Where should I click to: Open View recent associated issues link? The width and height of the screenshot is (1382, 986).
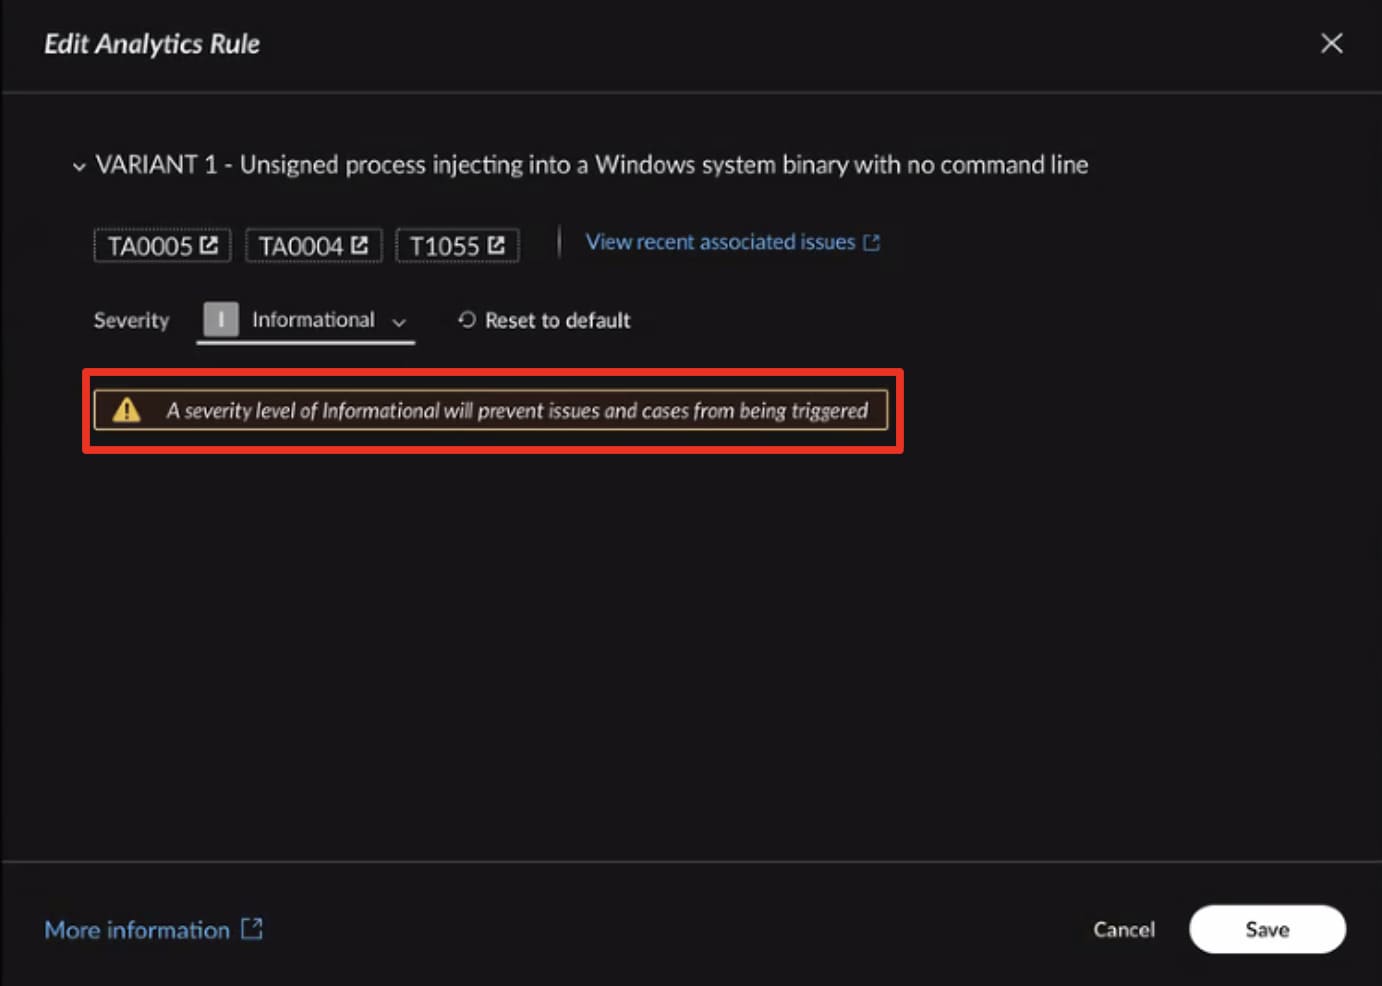[720, 242]
